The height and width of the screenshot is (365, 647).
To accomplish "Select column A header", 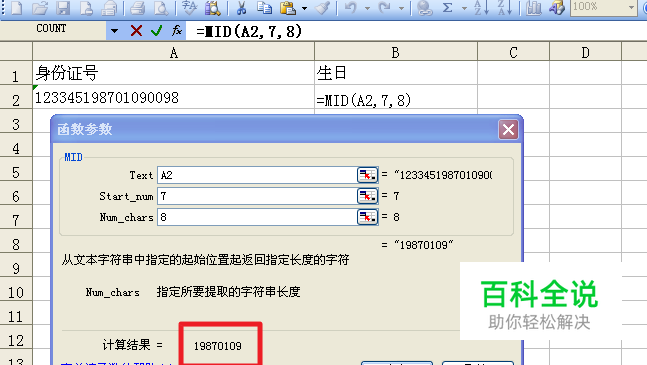I will click(174, 52).
